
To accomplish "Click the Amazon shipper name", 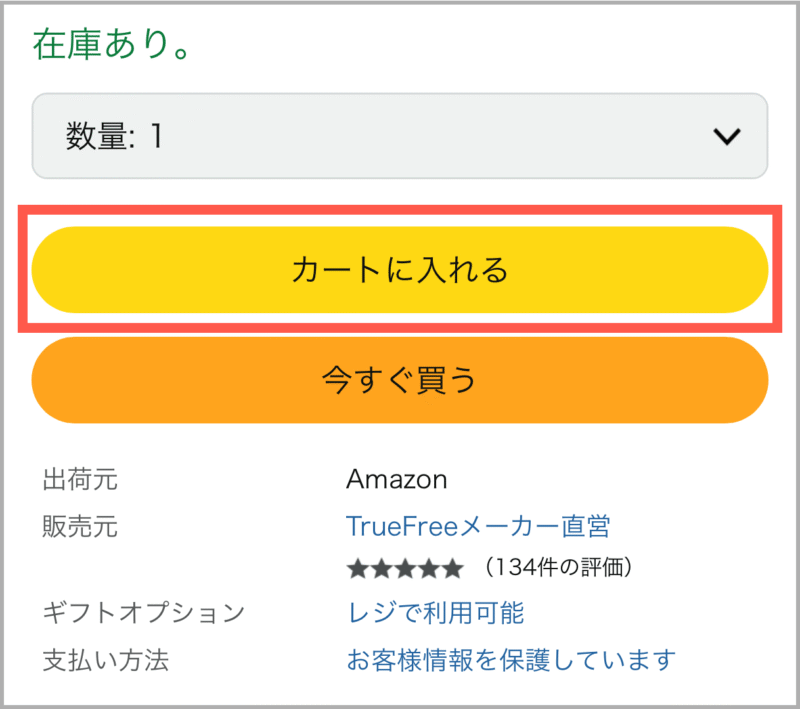I will pyautogui.click(x=396, y=479).
